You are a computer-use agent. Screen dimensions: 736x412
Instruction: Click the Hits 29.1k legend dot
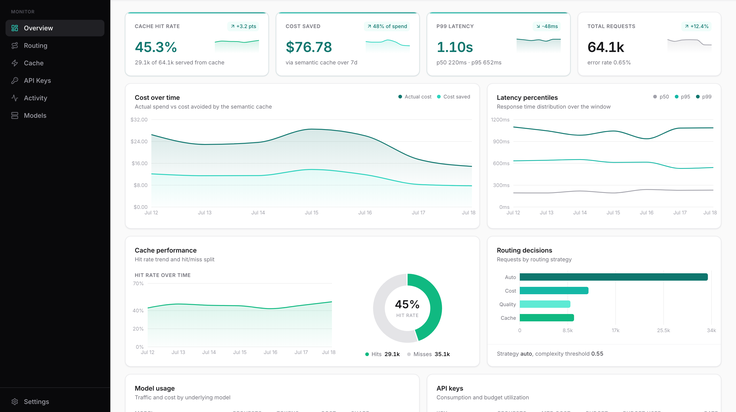[367, 354]
